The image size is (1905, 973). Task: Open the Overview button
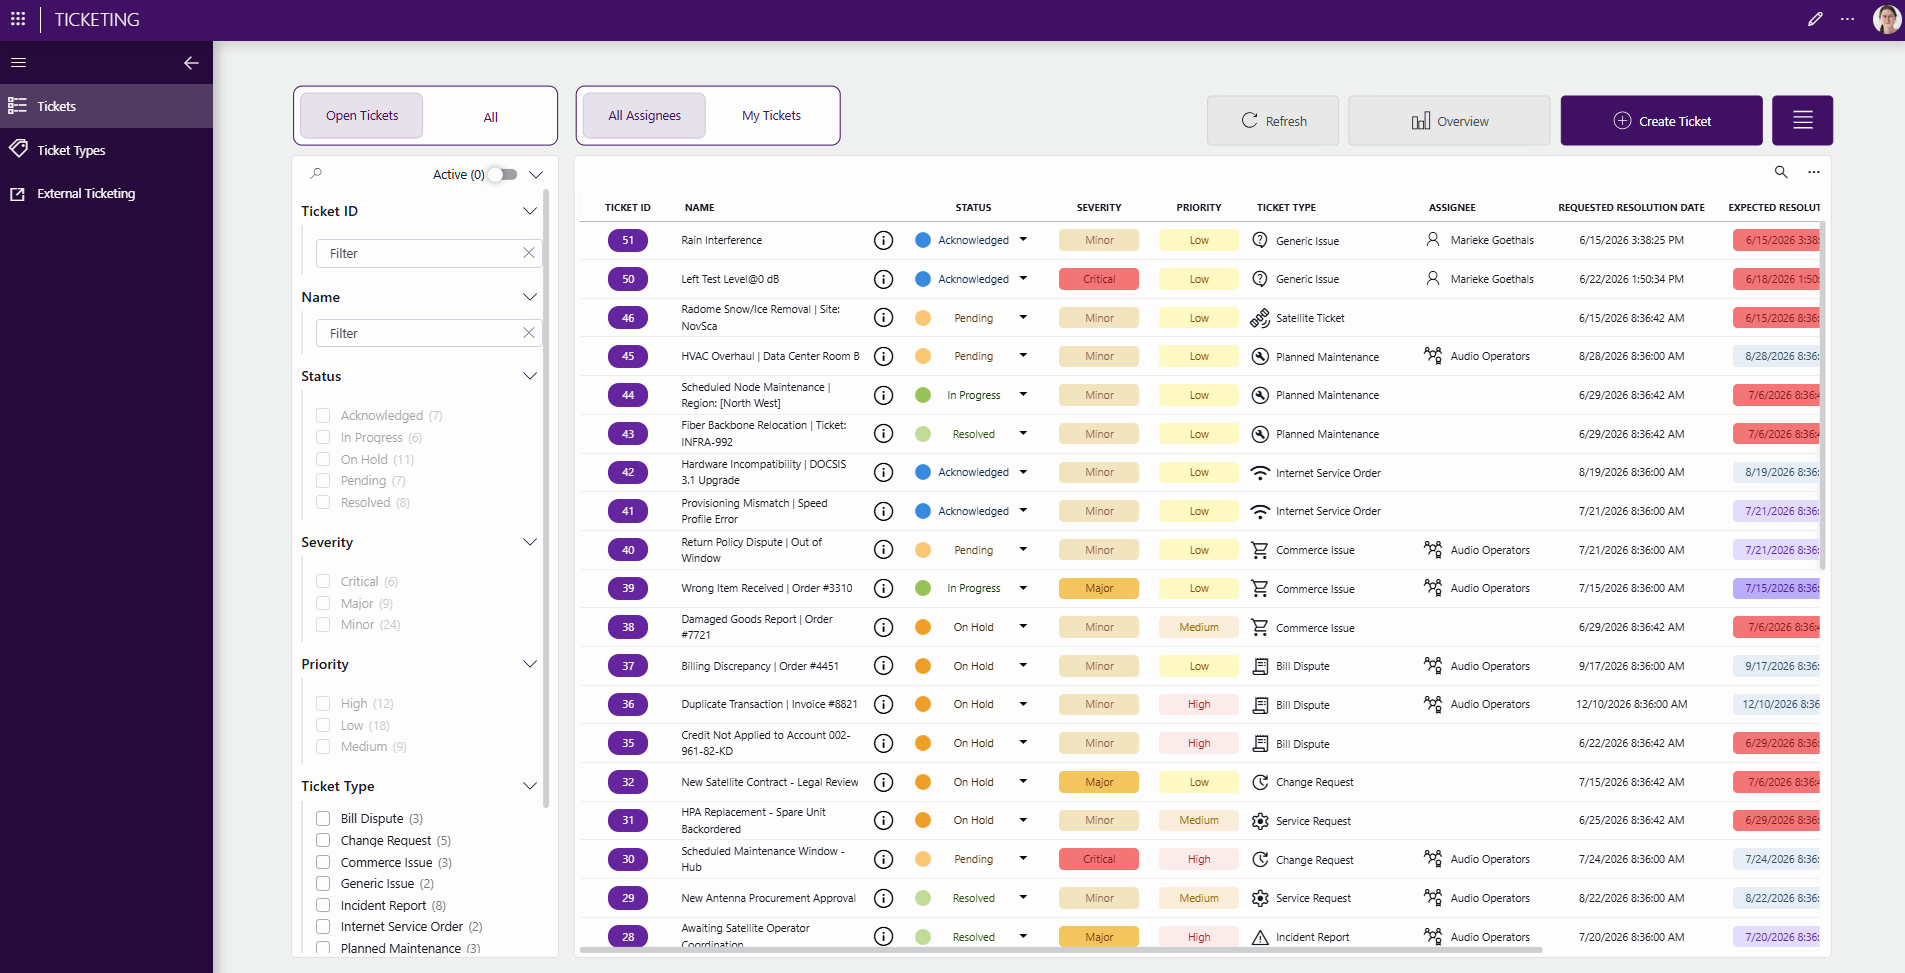pos(1449,121)
